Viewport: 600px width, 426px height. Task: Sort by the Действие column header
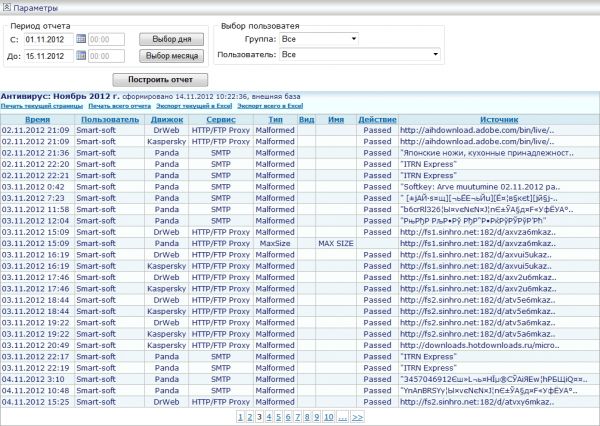[x=377, y=119]
